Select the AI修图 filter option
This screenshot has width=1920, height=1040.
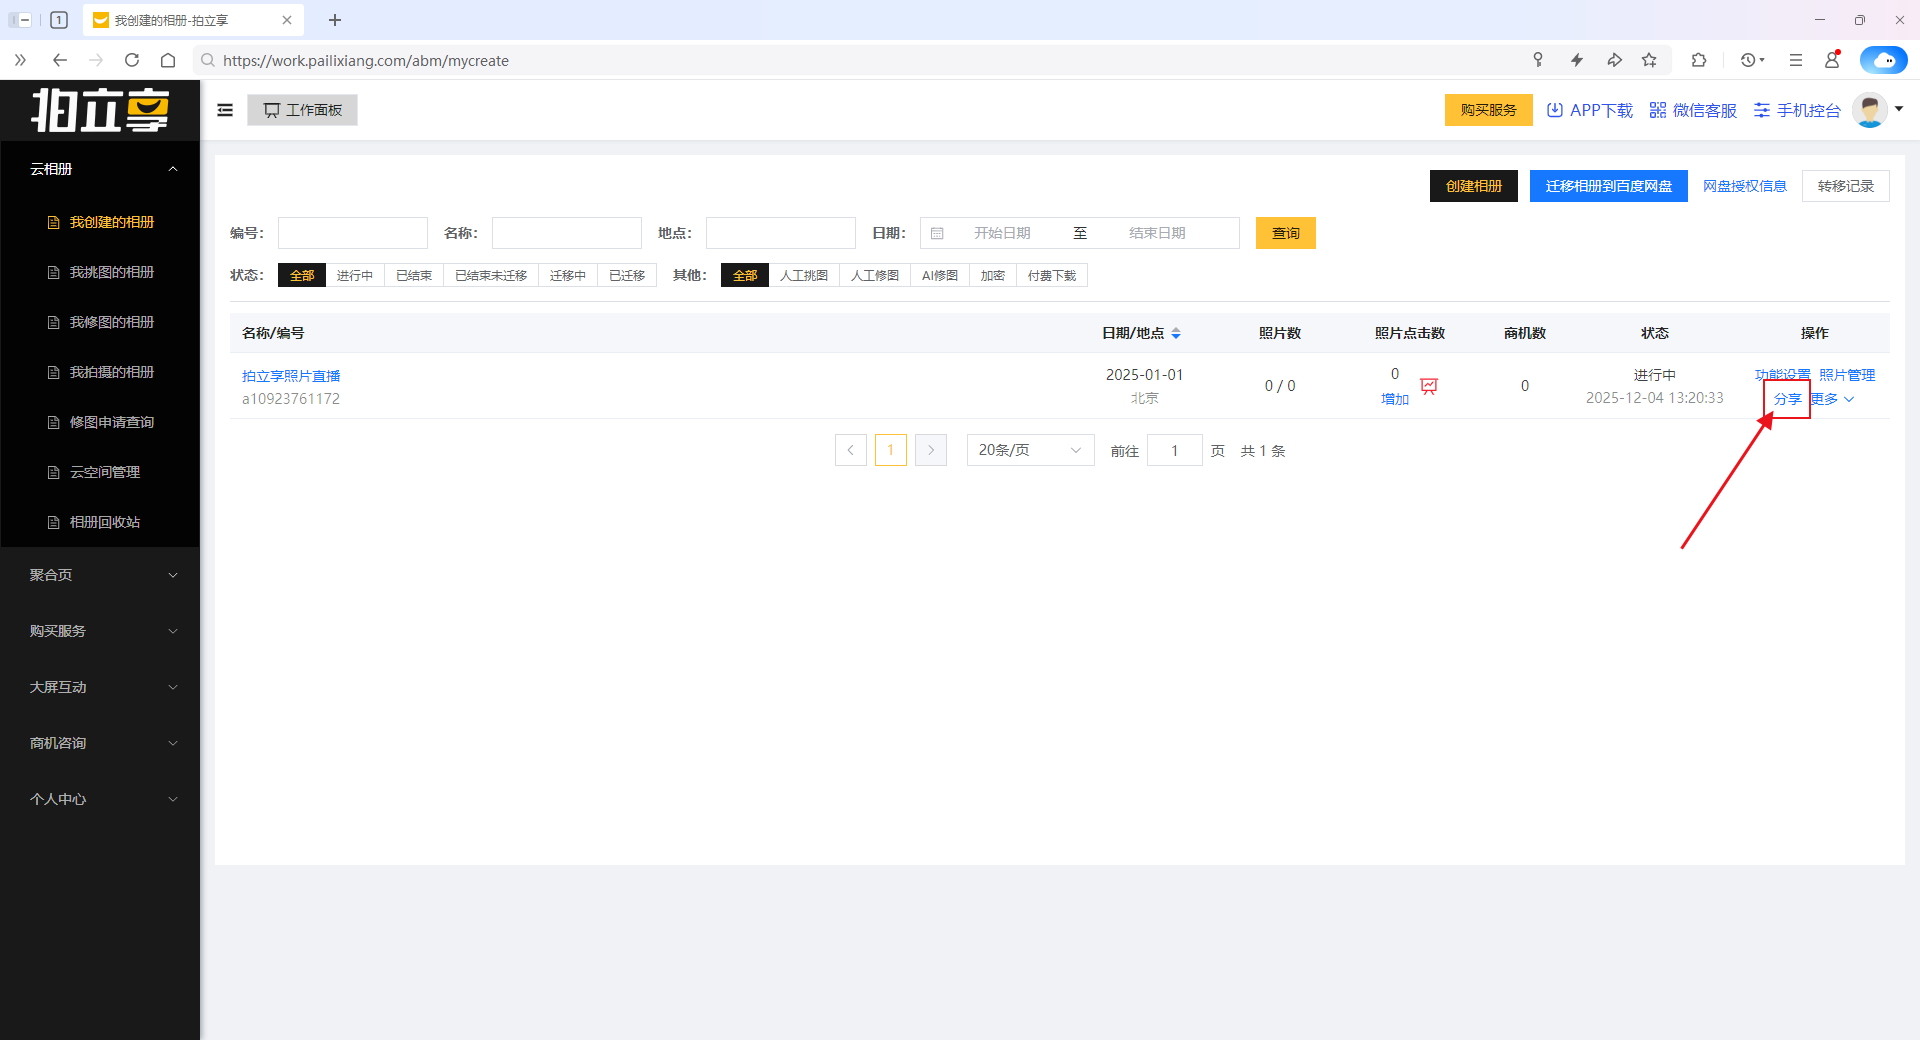[x=939, y=276]
